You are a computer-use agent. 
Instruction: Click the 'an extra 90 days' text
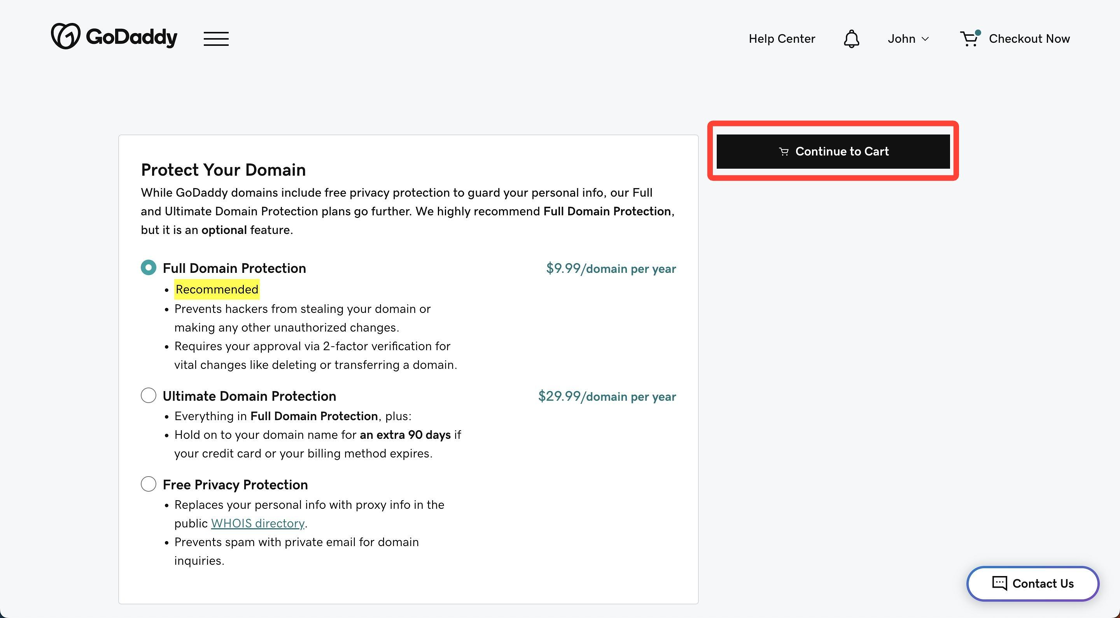405,434
